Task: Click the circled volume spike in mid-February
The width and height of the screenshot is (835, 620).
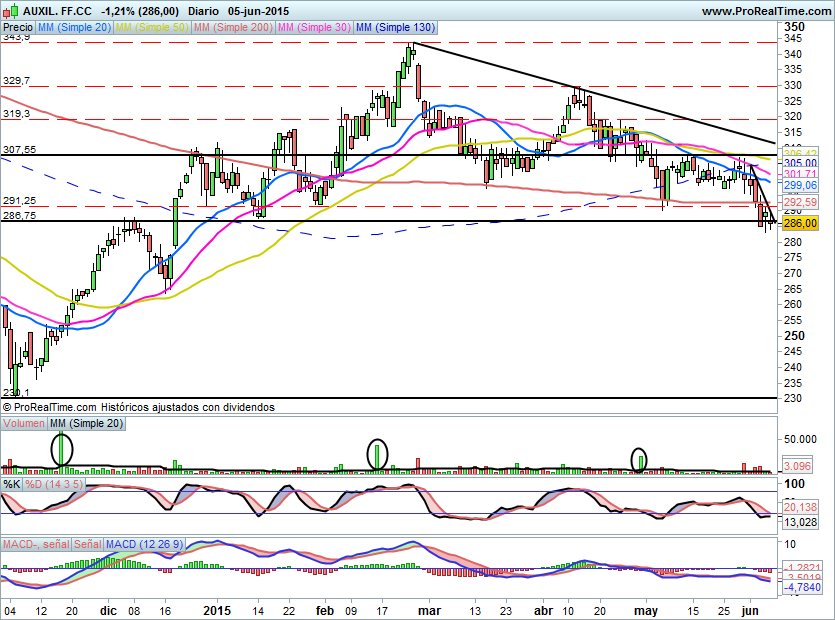Action: (377, 455)
